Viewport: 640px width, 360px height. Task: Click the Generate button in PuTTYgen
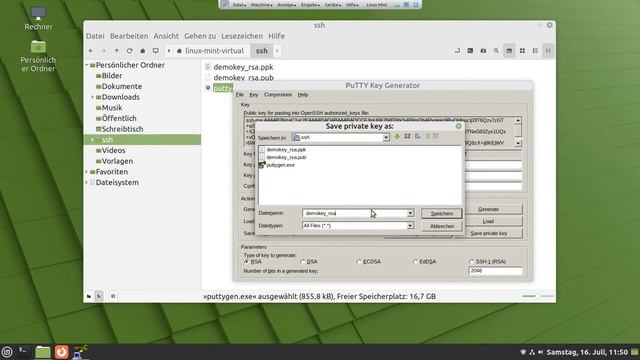pos(488,209)
